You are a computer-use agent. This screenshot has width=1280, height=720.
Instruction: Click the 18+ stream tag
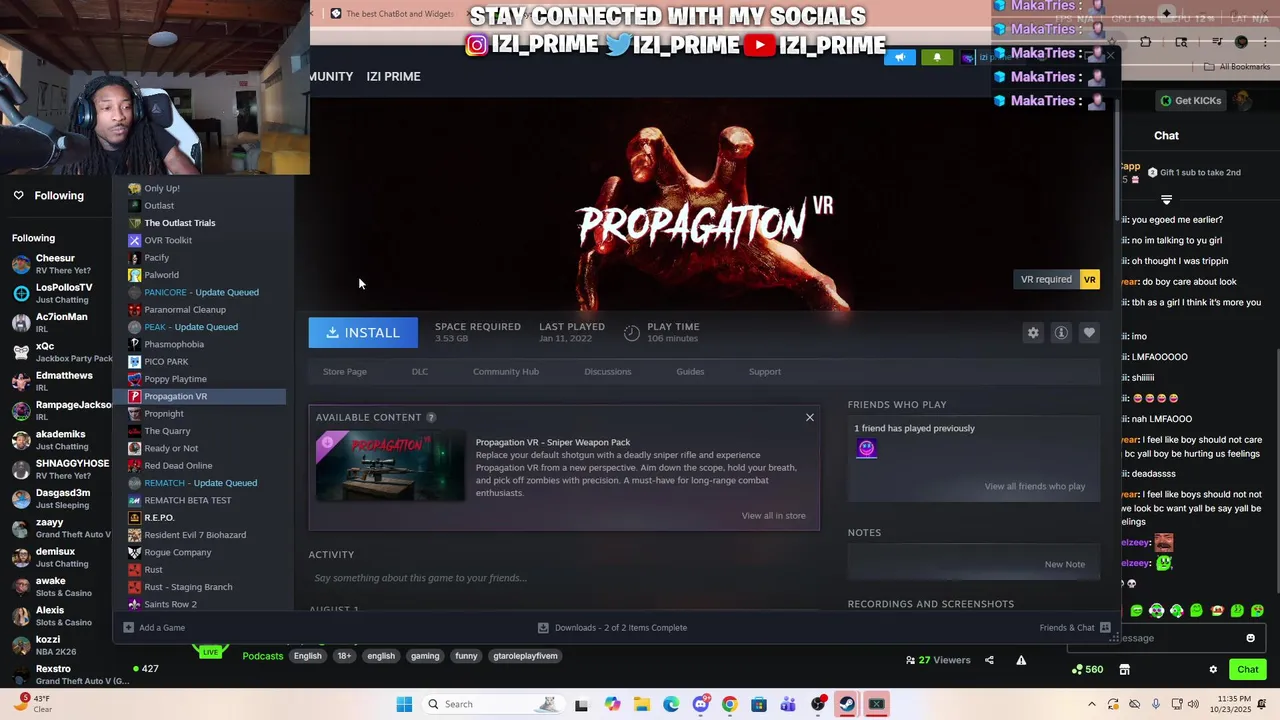(x=344, y=656)
